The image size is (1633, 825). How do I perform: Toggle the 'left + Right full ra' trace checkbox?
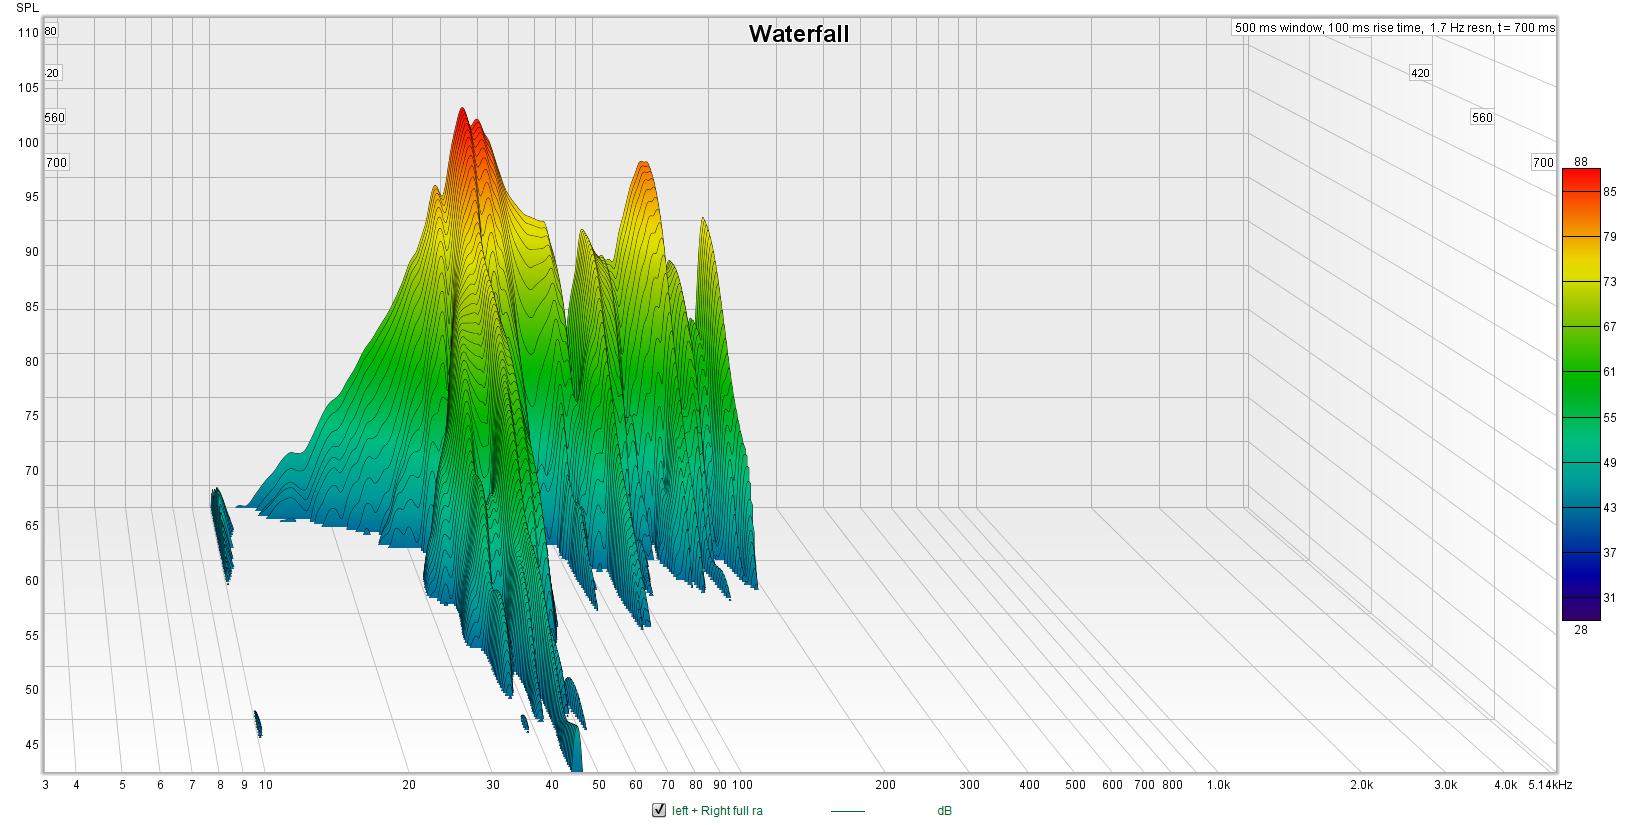(x=659, y=810)
